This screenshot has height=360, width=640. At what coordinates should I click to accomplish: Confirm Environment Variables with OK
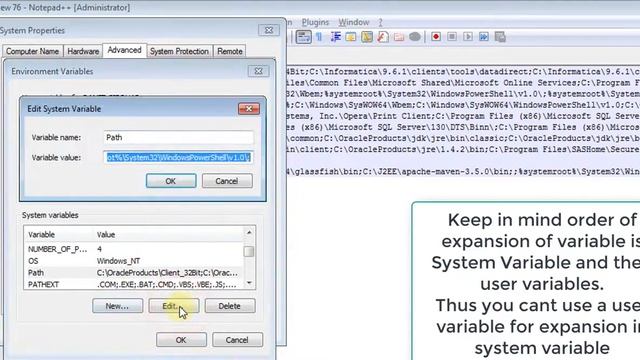coord(181,340)
